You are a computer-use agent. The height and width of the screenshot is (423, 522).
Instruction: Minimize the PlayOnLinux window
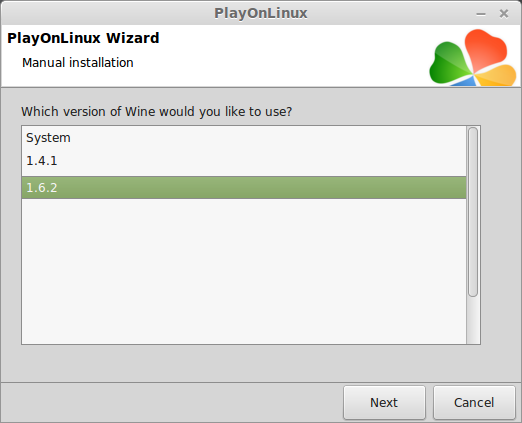tap(481, 14)
